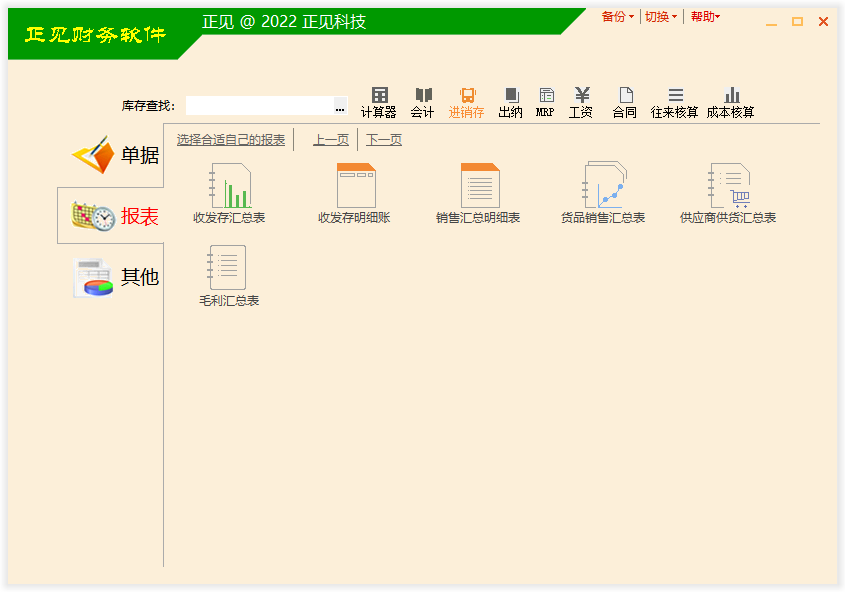This screenshot has height=592, width=845.
Task: Click the ellipsis button beside 库存查找
Action: (x=340, y=106)
